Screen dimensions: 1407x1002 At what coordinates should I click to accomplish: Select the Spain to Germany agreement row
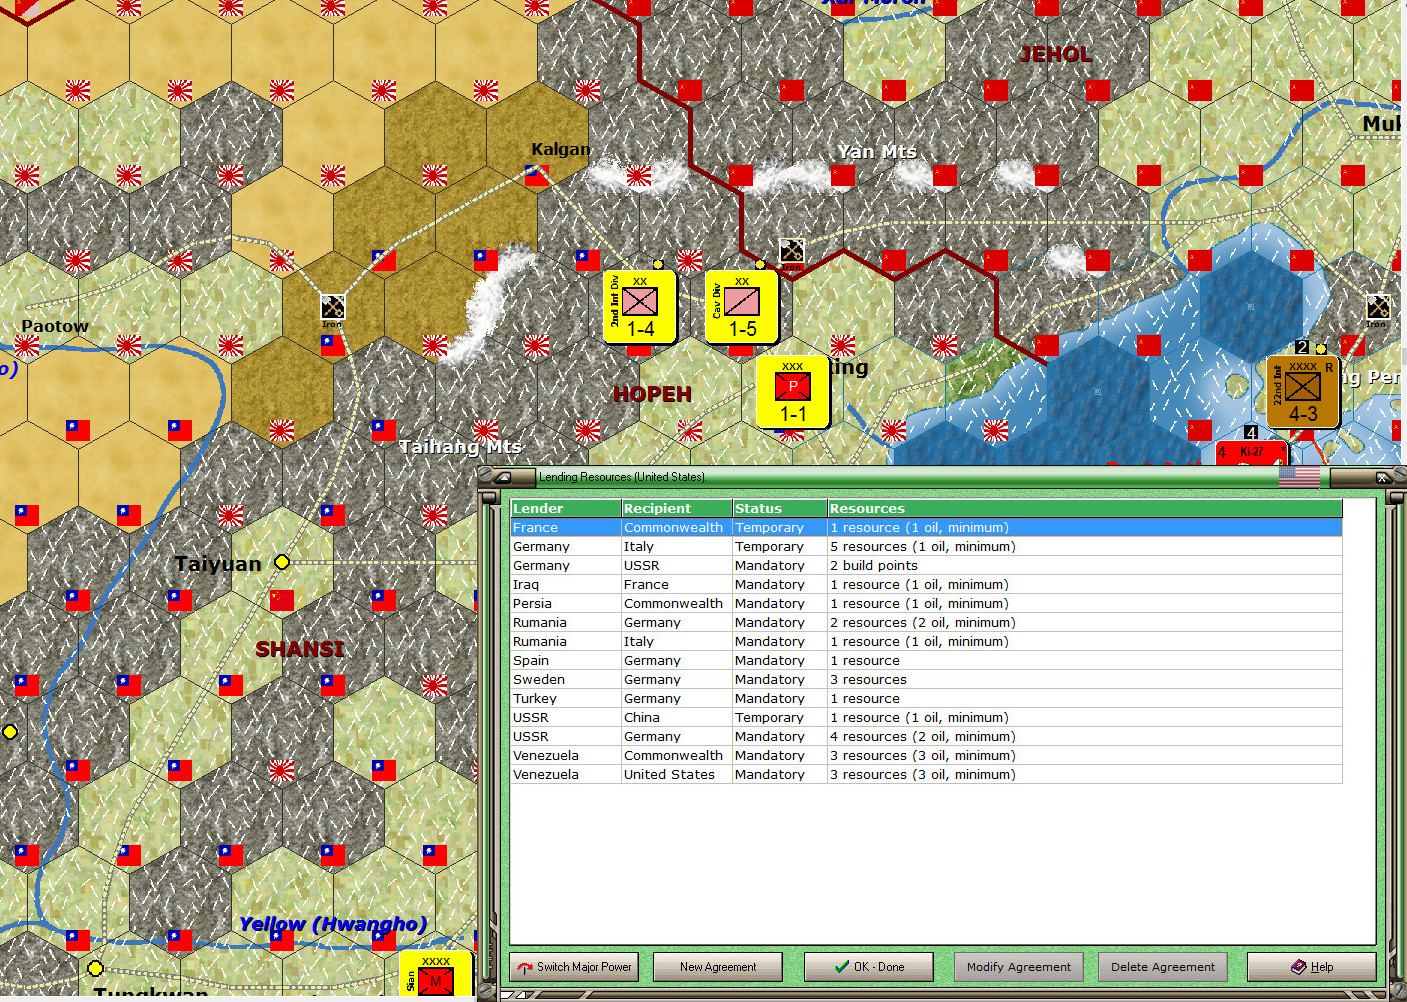coord(926,660)
